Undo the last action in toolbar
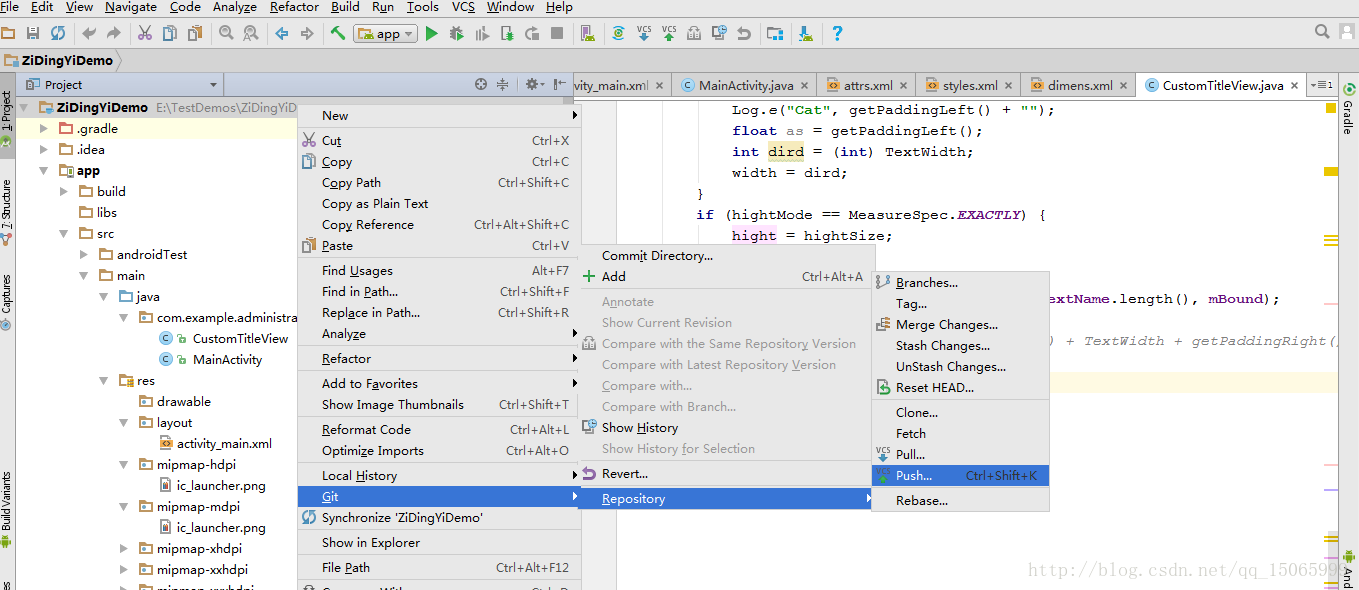1359x590 pixels. (89, 33)
